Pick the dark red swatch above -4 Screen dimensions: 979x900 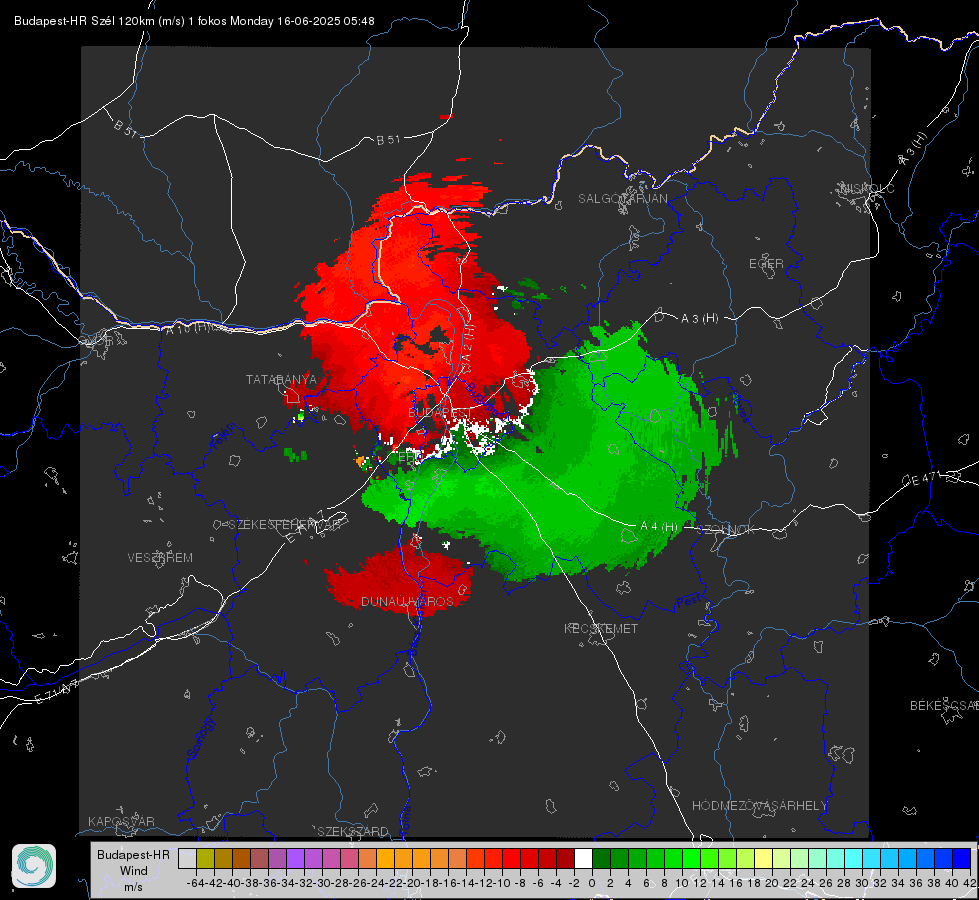tap(566, 858)
